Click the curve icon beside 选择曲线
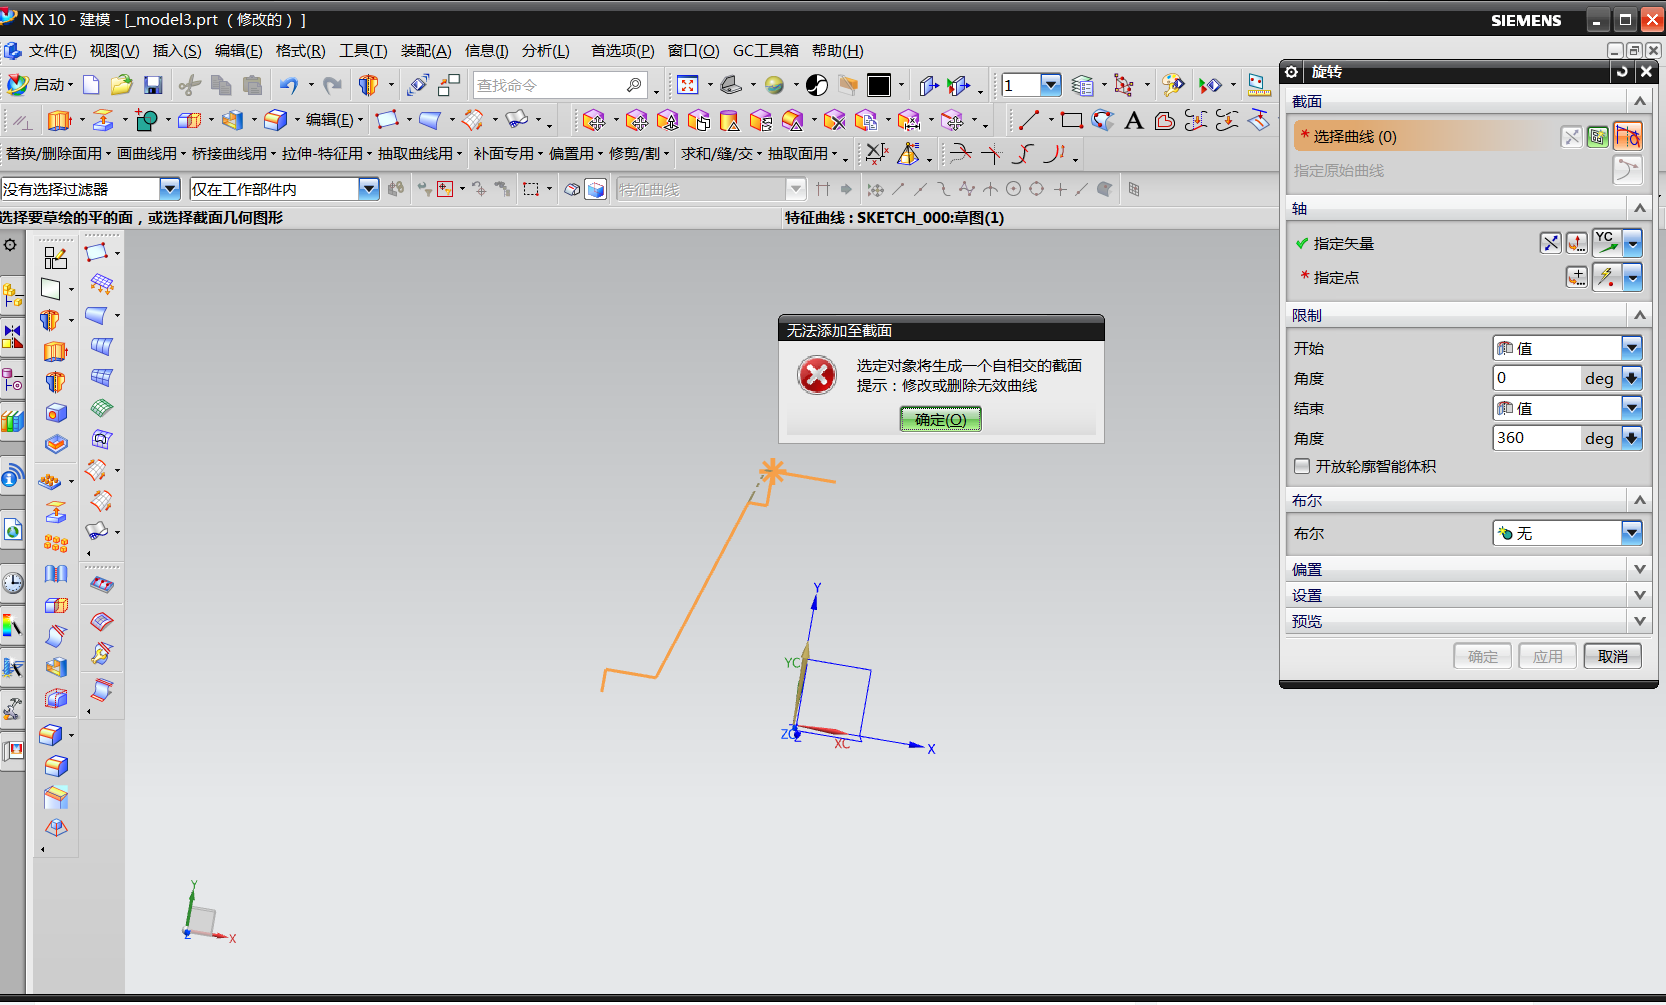 tap(1627, 136)
